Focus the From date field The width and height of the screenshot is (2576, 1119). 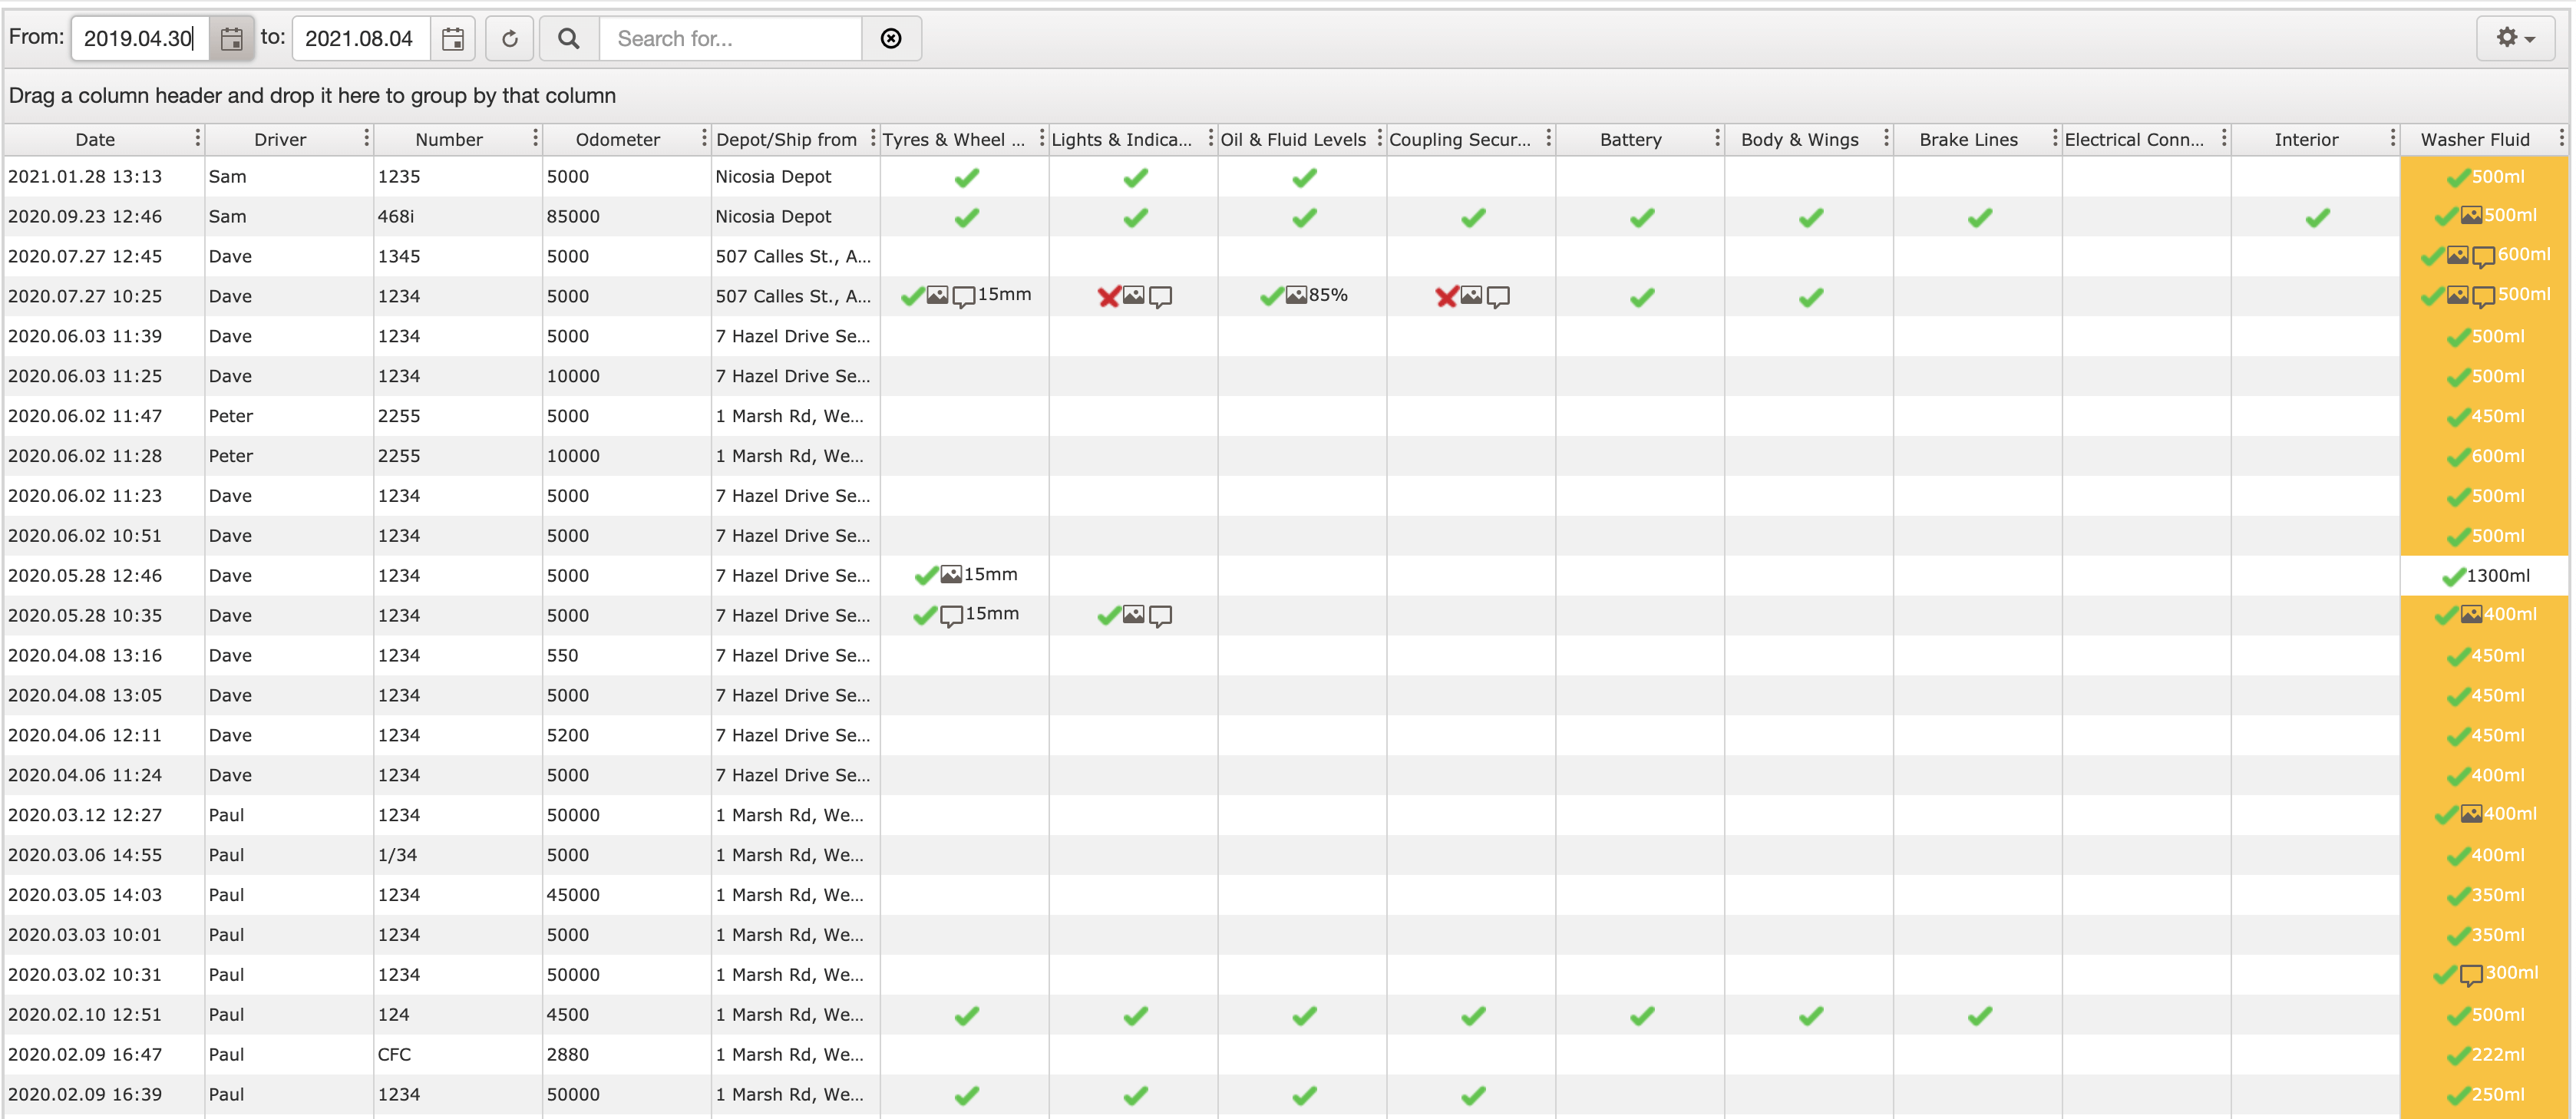click(140, 39)
